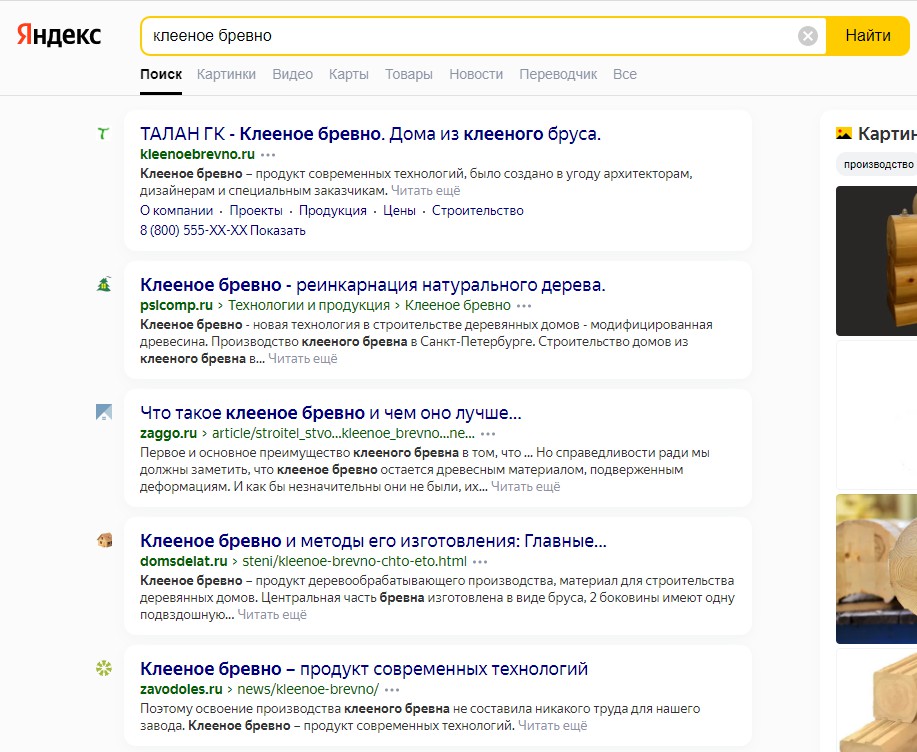Open result 'Что такое клееное бревно и чем оно лучше'
The height and width of the screenshot is (752, 917).
(330, 413)
